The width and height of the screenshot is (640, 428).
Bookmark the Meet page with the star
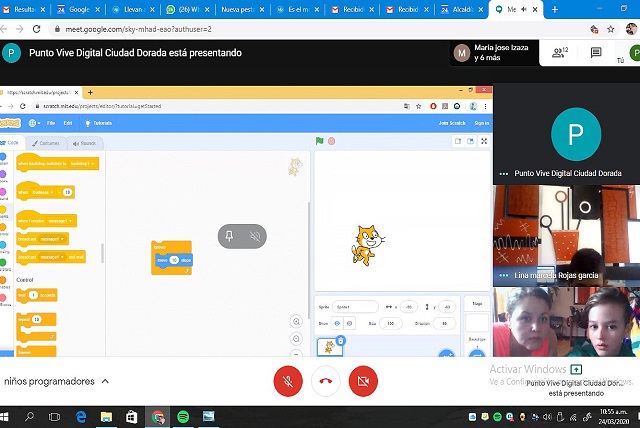pyautogui.click(x=611, y=29)
